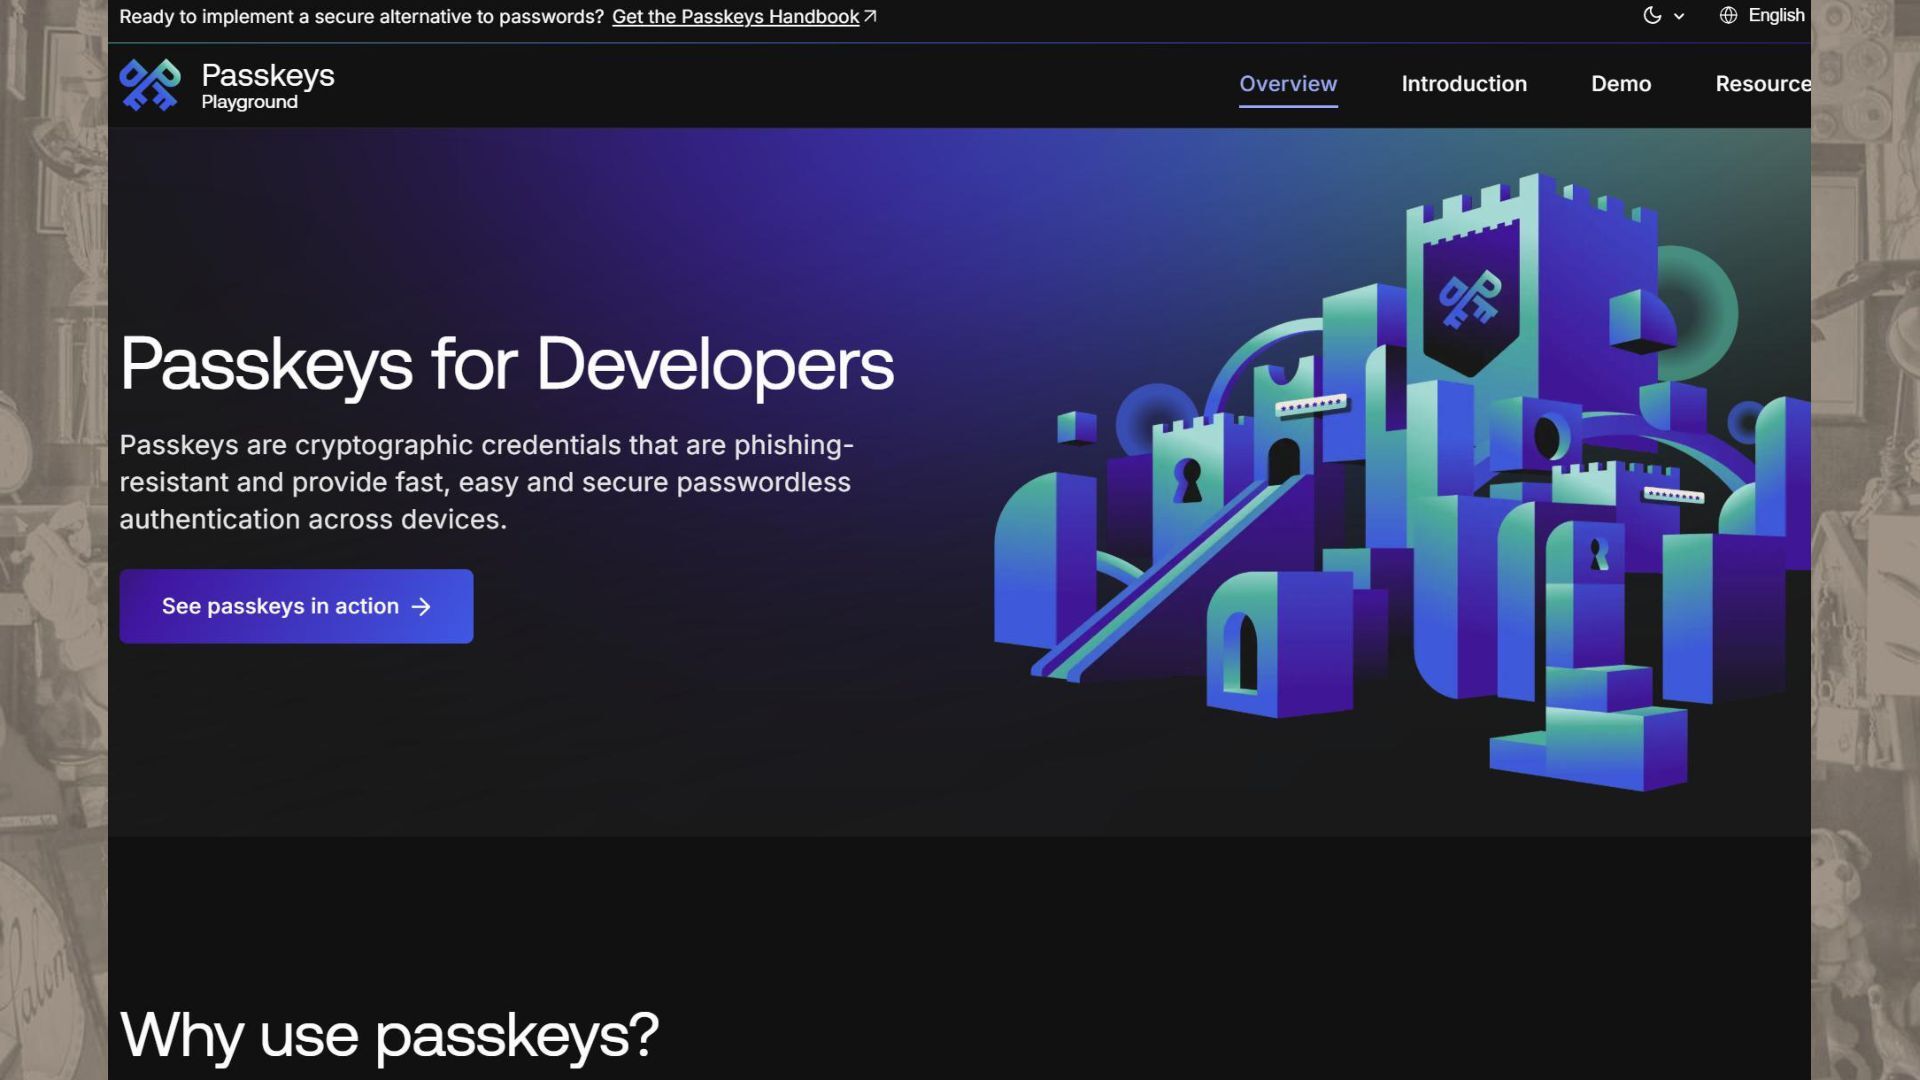Click the globe language icon

pos(1728,15)
